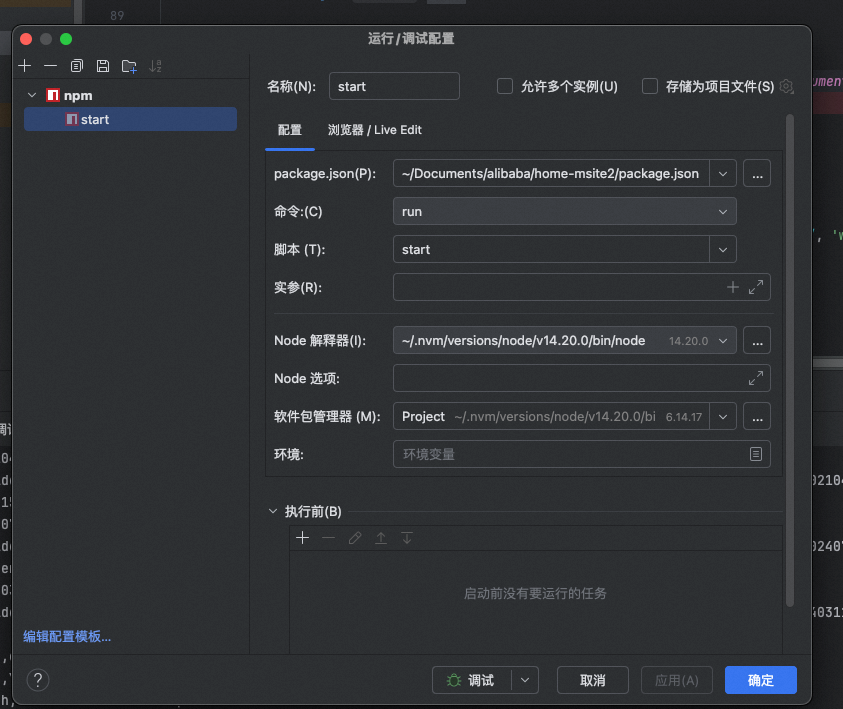This screenshot has height=709, width=843.
Task: Save the configuration with the disk icon
Action: [103, 66]
